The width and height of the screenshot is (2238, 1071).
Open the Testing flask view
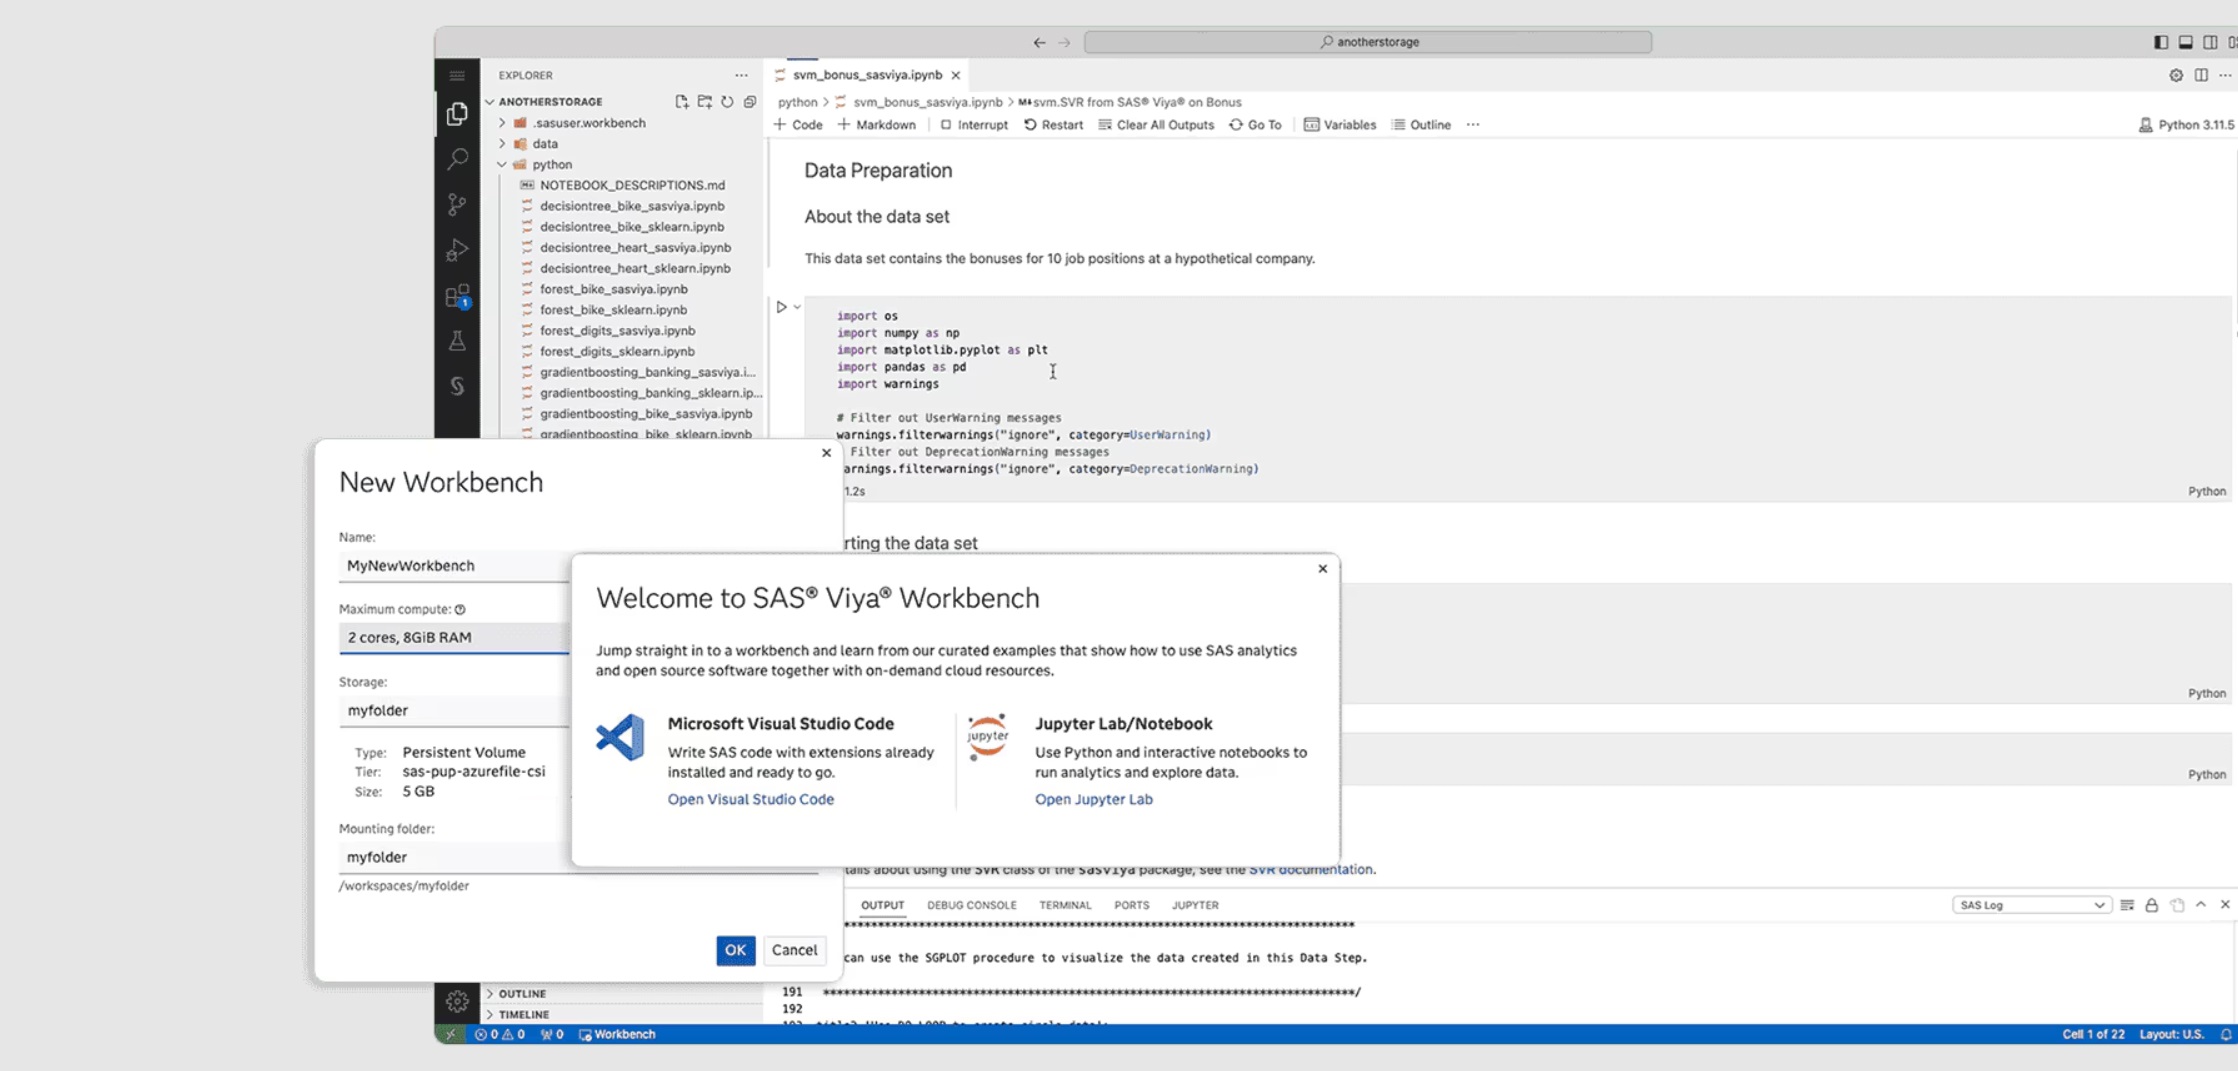(457, 341)
